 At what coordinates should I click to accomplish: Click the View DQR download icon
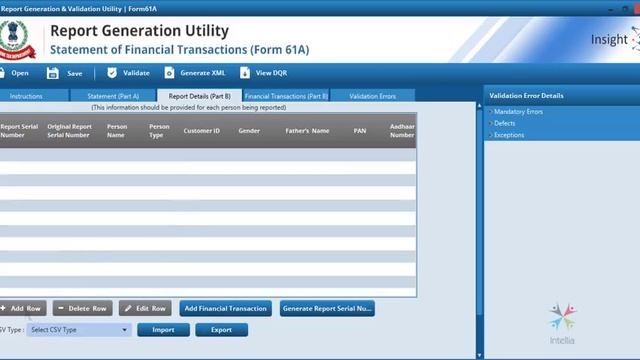click(x=244, y=73)
